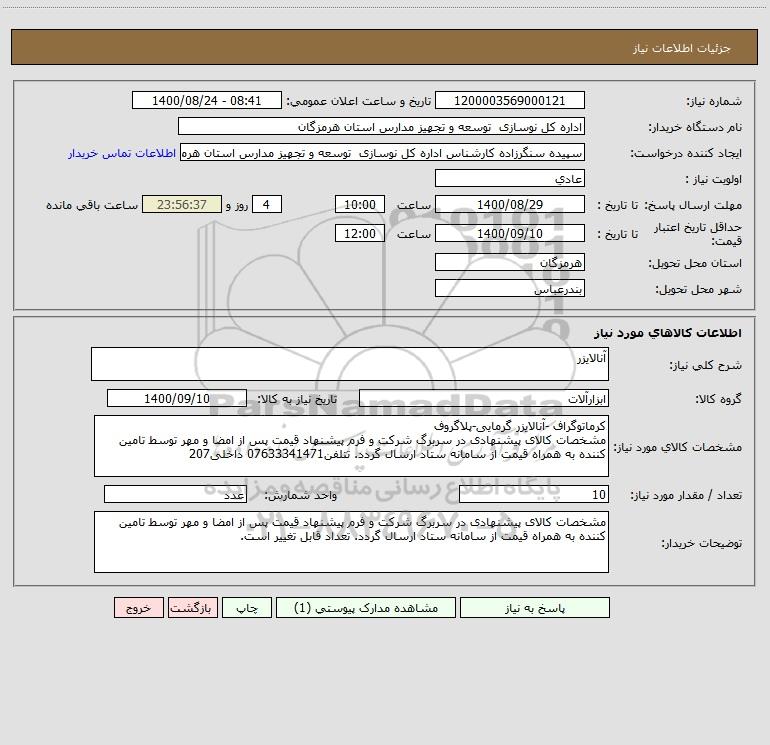The image size is (770, 745).
Task: Click the priority field showing عادي
Action: tap(510, 178)
